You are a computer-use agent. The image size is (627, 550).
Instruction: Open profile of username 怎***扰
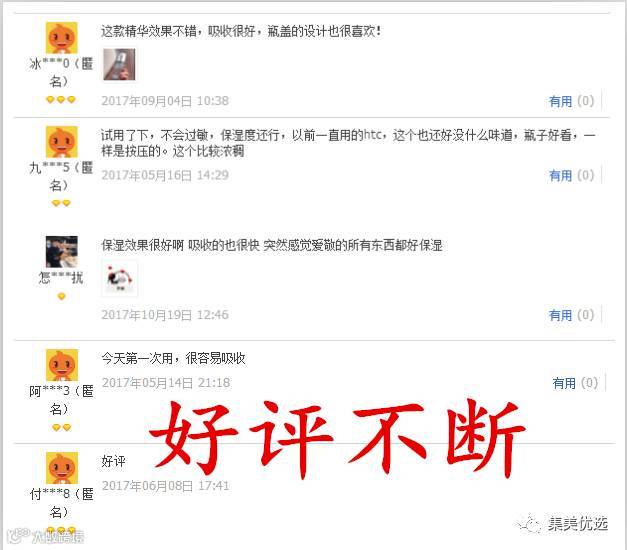(x=61, y=278)
